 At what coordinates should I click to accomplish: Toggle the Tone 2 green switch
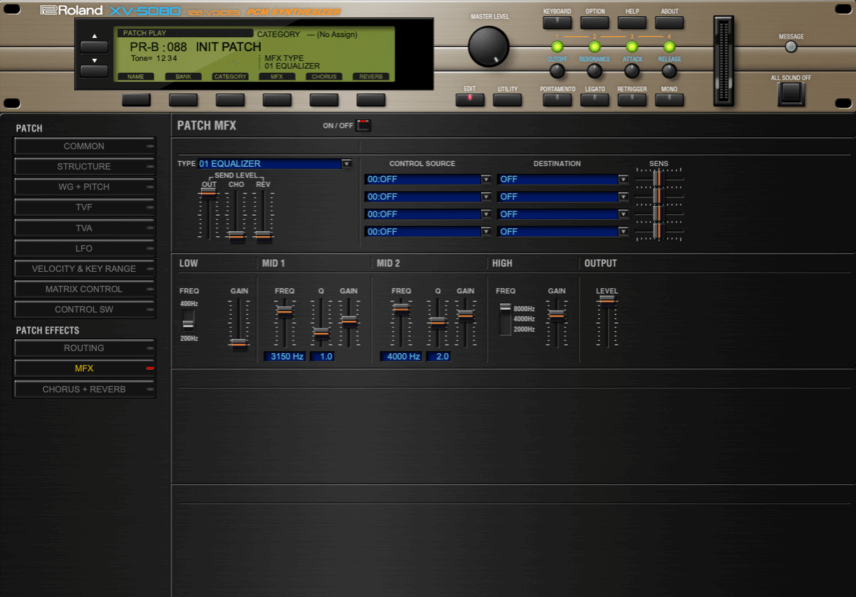click(594, 47)
